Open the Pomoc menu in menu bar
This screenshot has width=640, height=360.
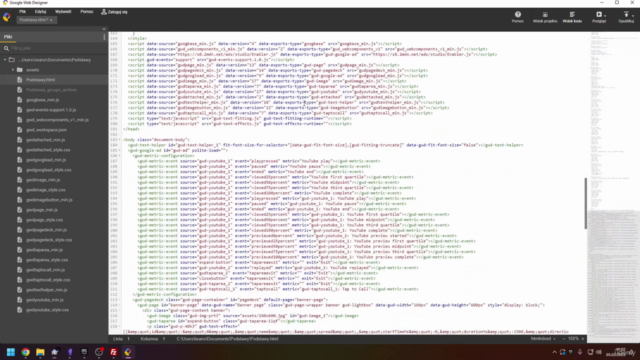coord(87,12)
